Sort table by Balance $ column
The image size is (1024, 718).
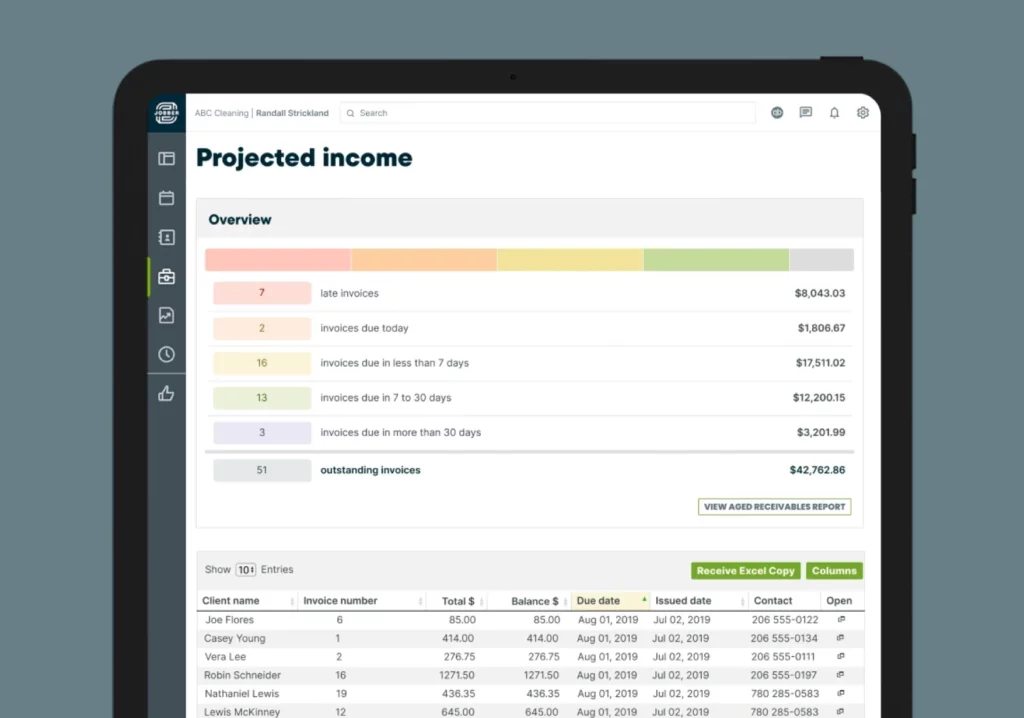[x=529, y=600]
